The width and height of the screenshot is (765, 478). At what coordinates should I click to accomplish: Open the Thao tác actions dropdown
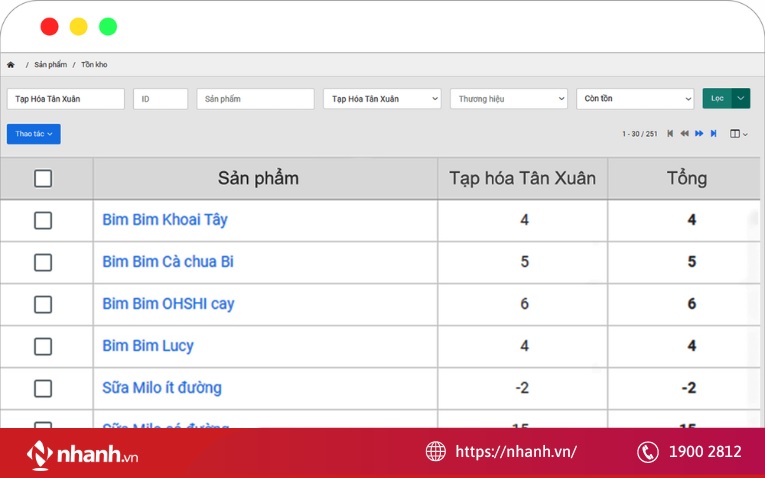tap(34, 134)
